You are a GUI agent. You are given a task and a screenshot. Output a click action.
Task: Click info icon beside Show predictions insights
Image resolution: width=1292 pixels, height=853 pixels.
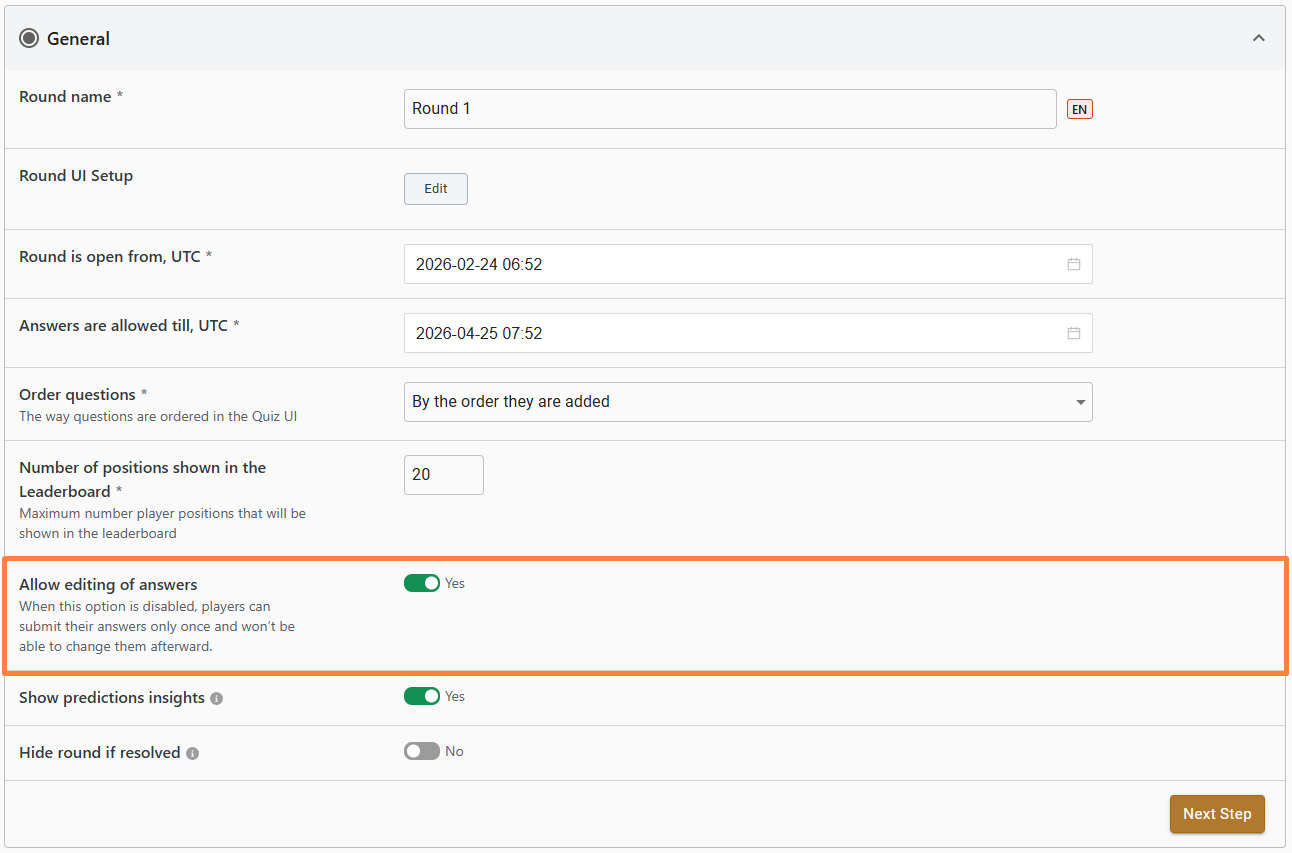click(217, 699)
